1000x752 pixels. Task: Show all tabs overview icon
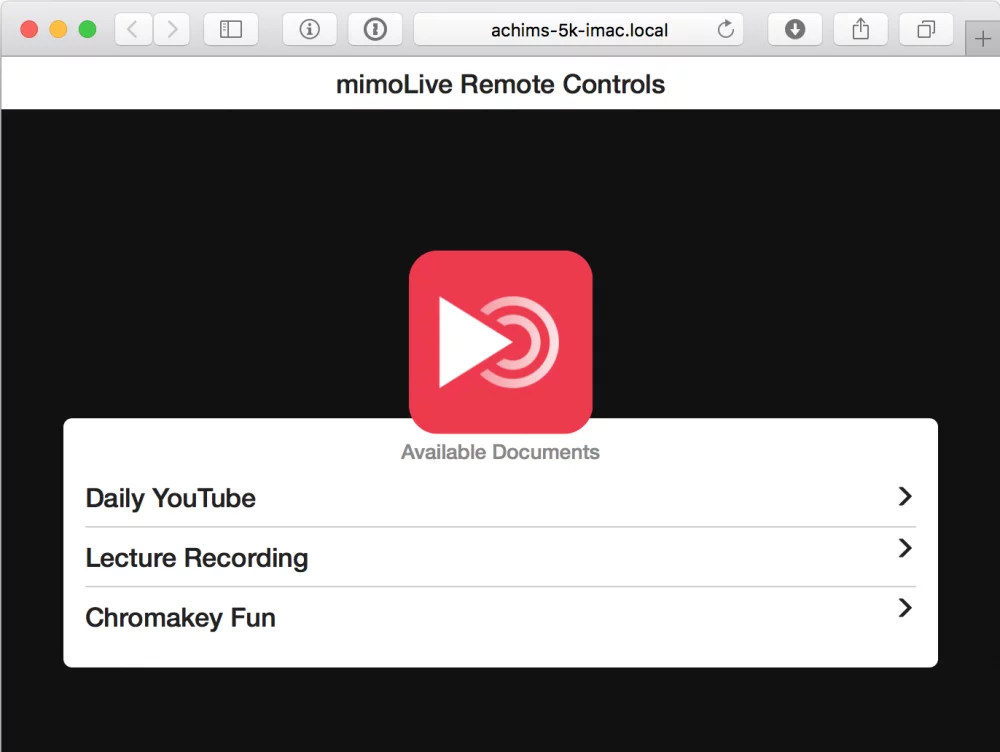(x=926, y=29)
